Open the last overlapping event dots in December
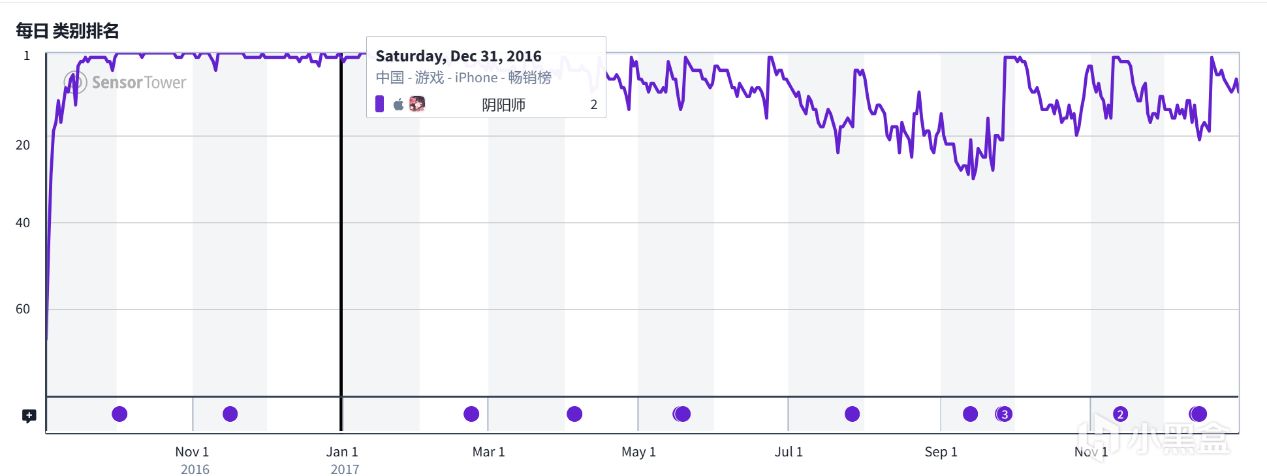 pos(1198,414)
